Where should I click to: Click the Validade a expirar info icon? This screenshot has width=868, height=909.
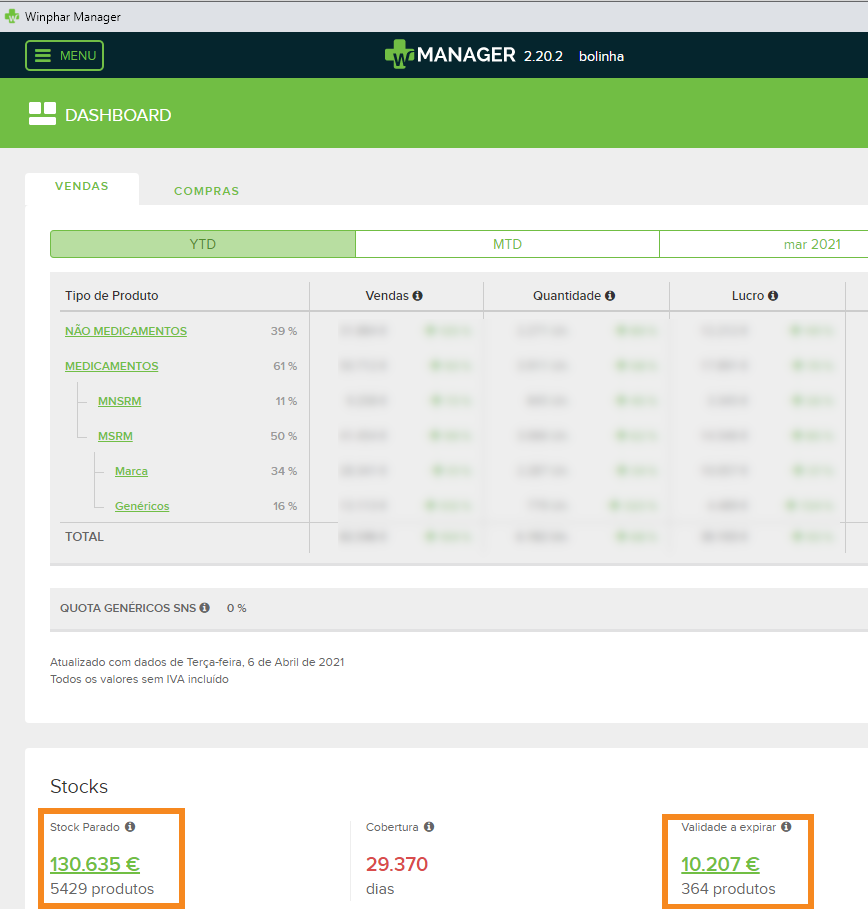coord(786,827)
